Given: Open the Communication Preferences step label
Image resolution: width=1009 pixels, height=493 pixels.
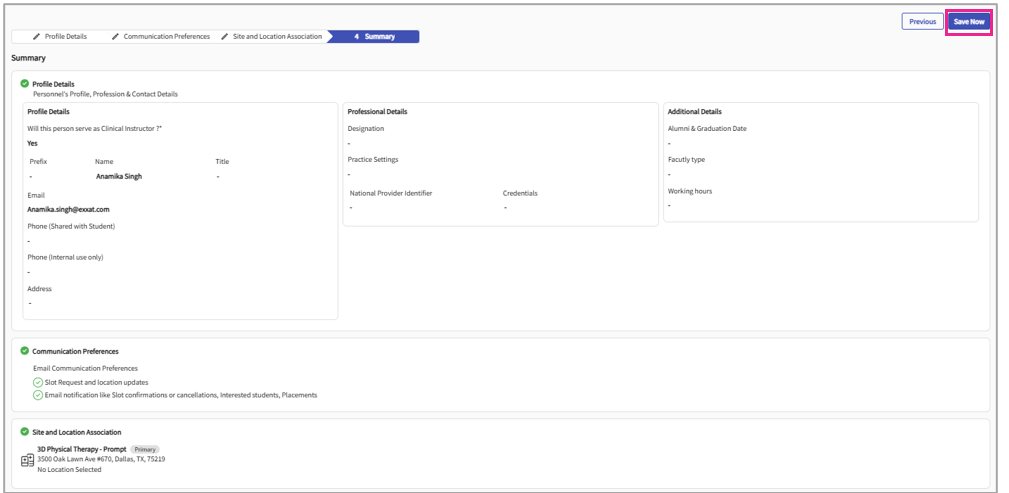Looking at the screenshot, I should tap(166, 37).
